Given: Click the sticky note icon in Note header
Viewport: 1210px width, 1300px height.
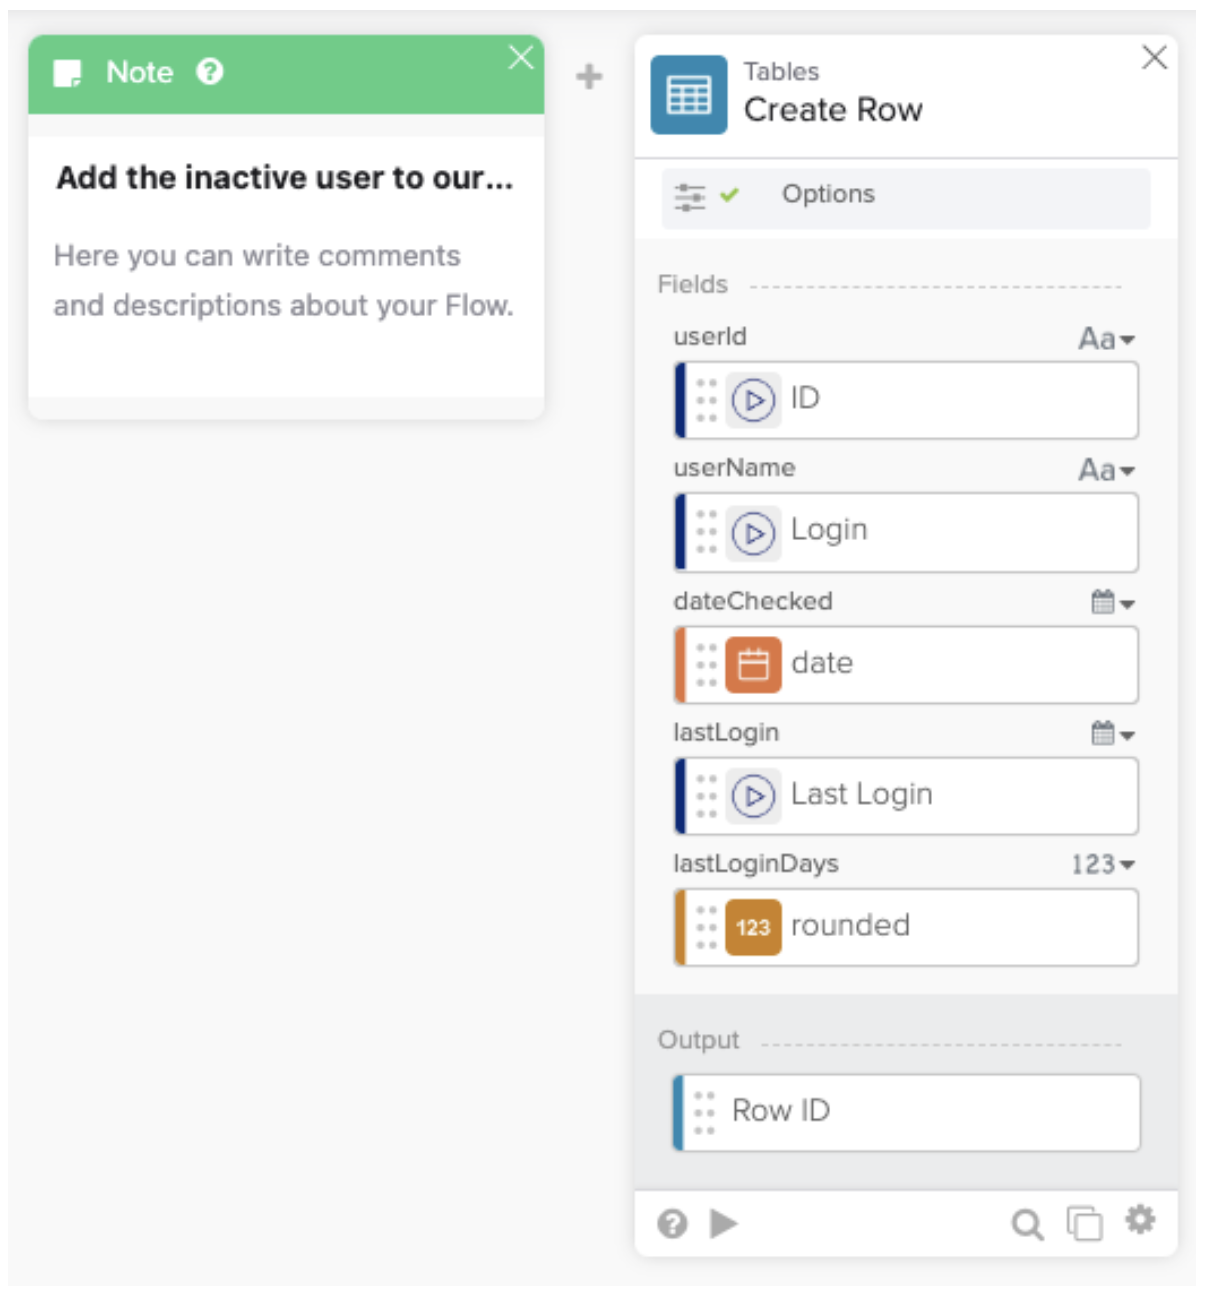Looking at the screenshot, I should click(67, 73).
